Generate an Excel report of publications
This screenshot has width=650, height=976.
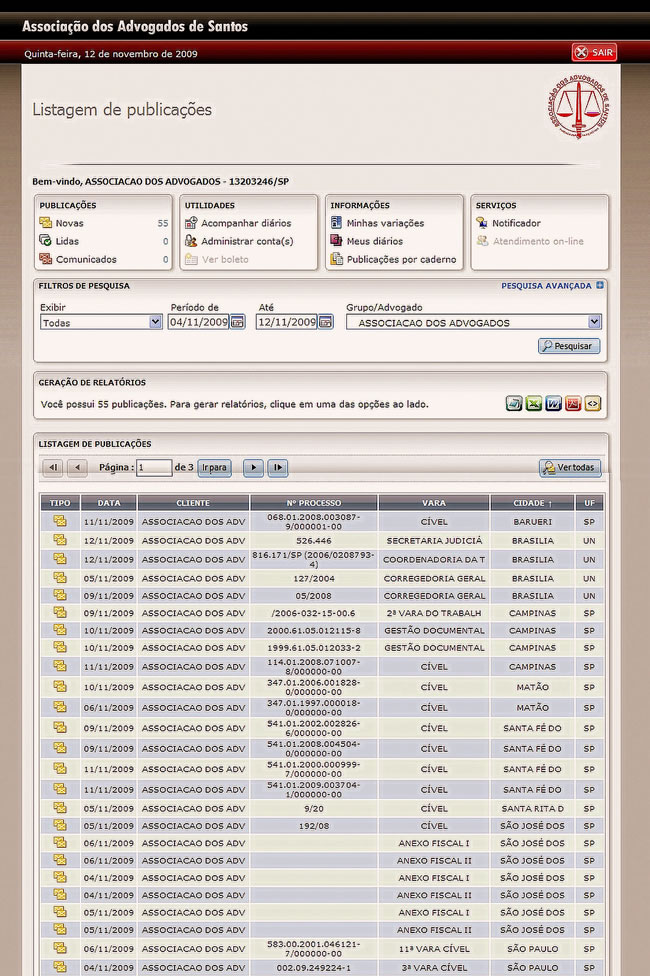(x=534, y=404)
